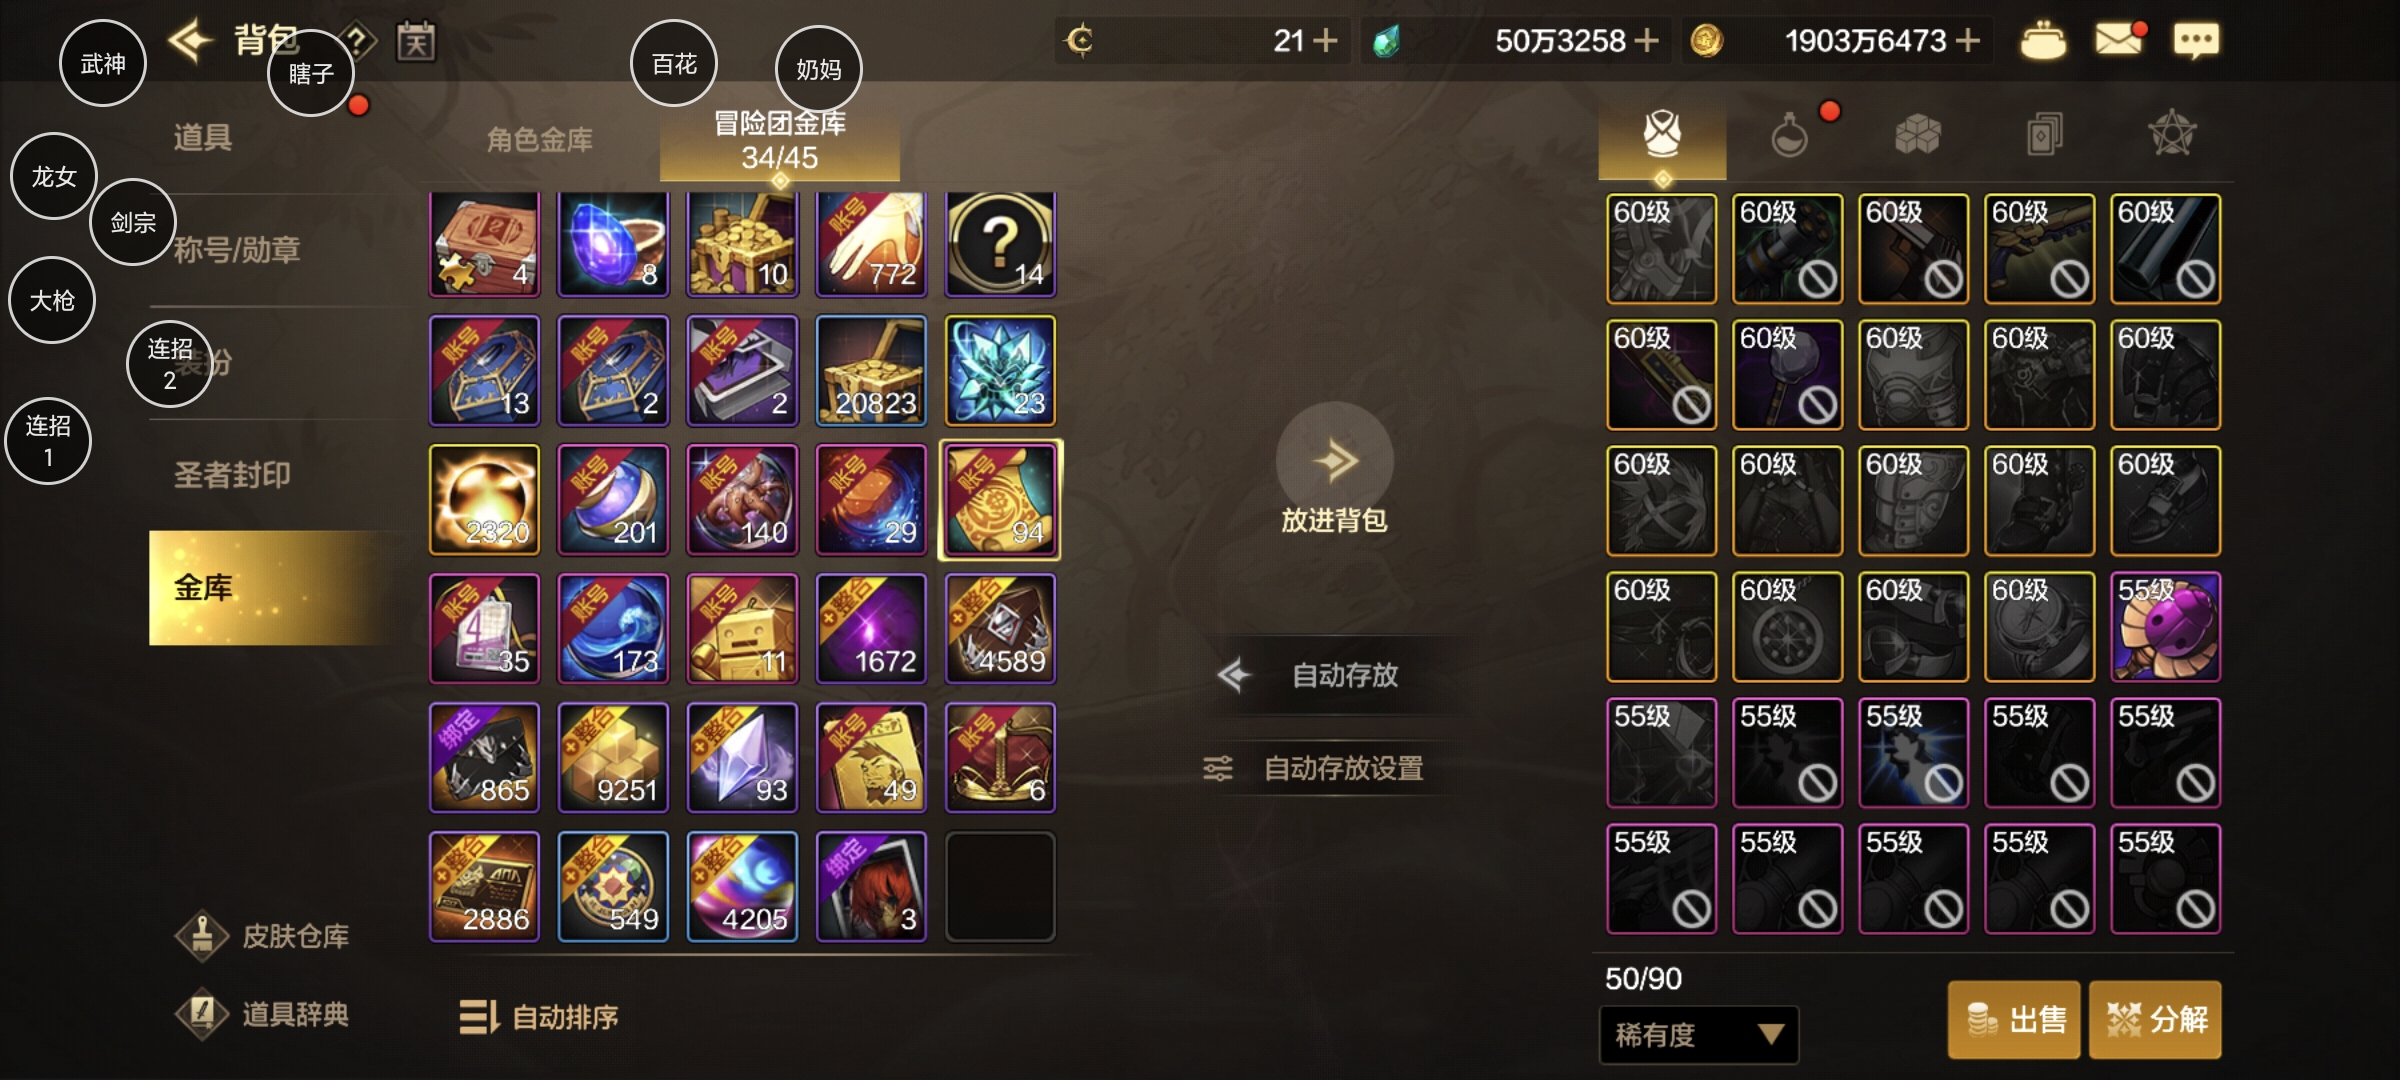Switch to the 角色金库 tab

pos(540,139)
